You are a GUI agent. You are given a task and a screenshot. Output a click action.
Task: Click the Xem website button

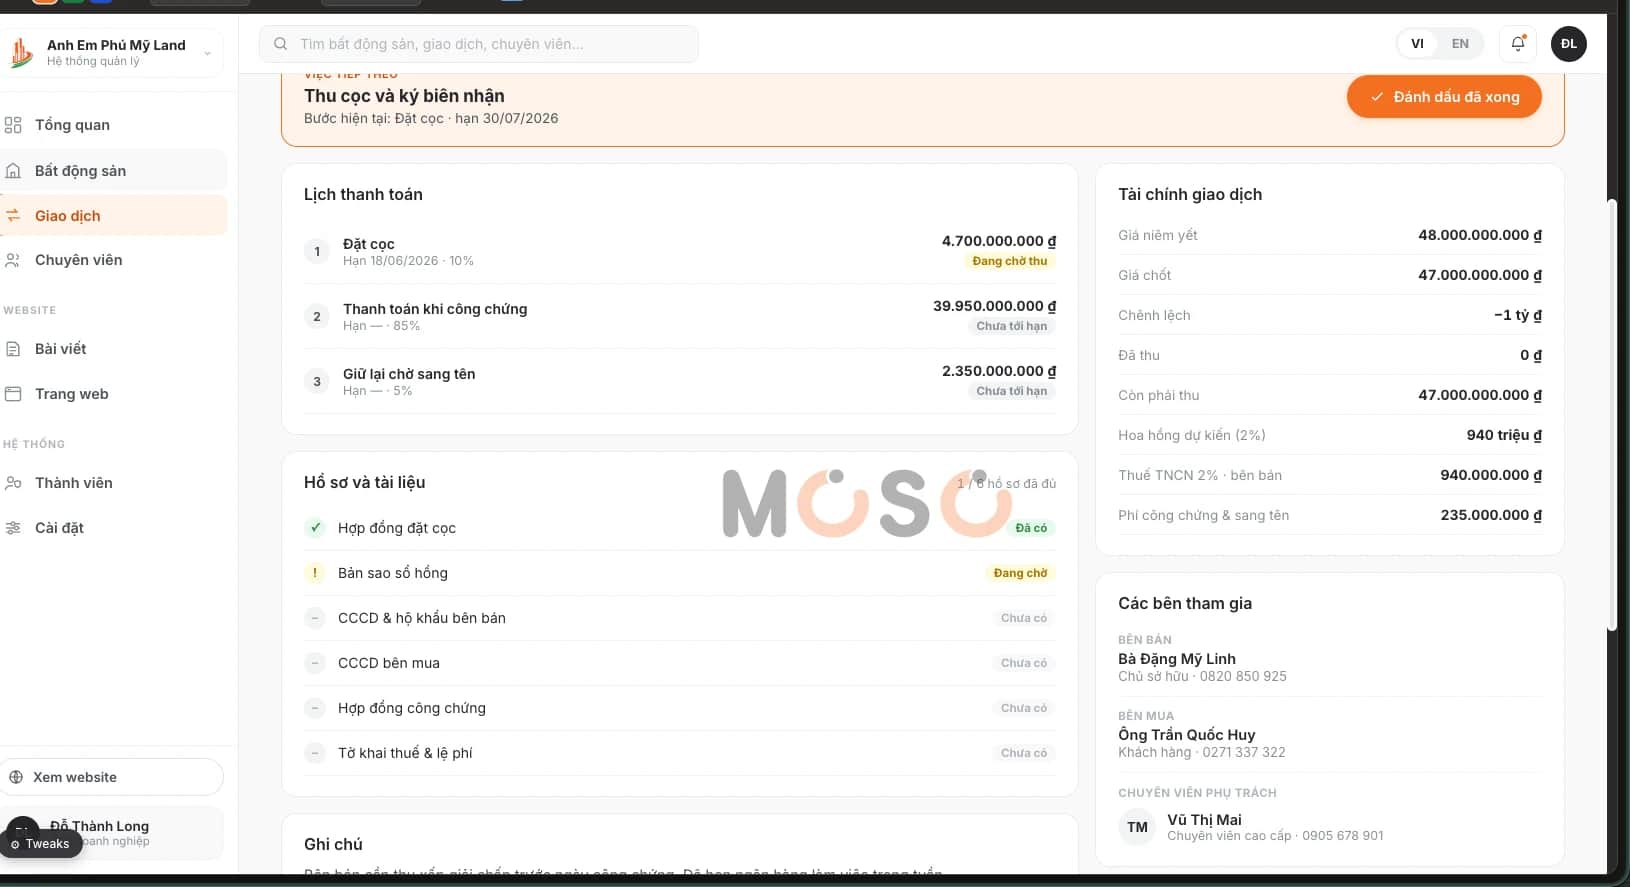tap(111, 777)
